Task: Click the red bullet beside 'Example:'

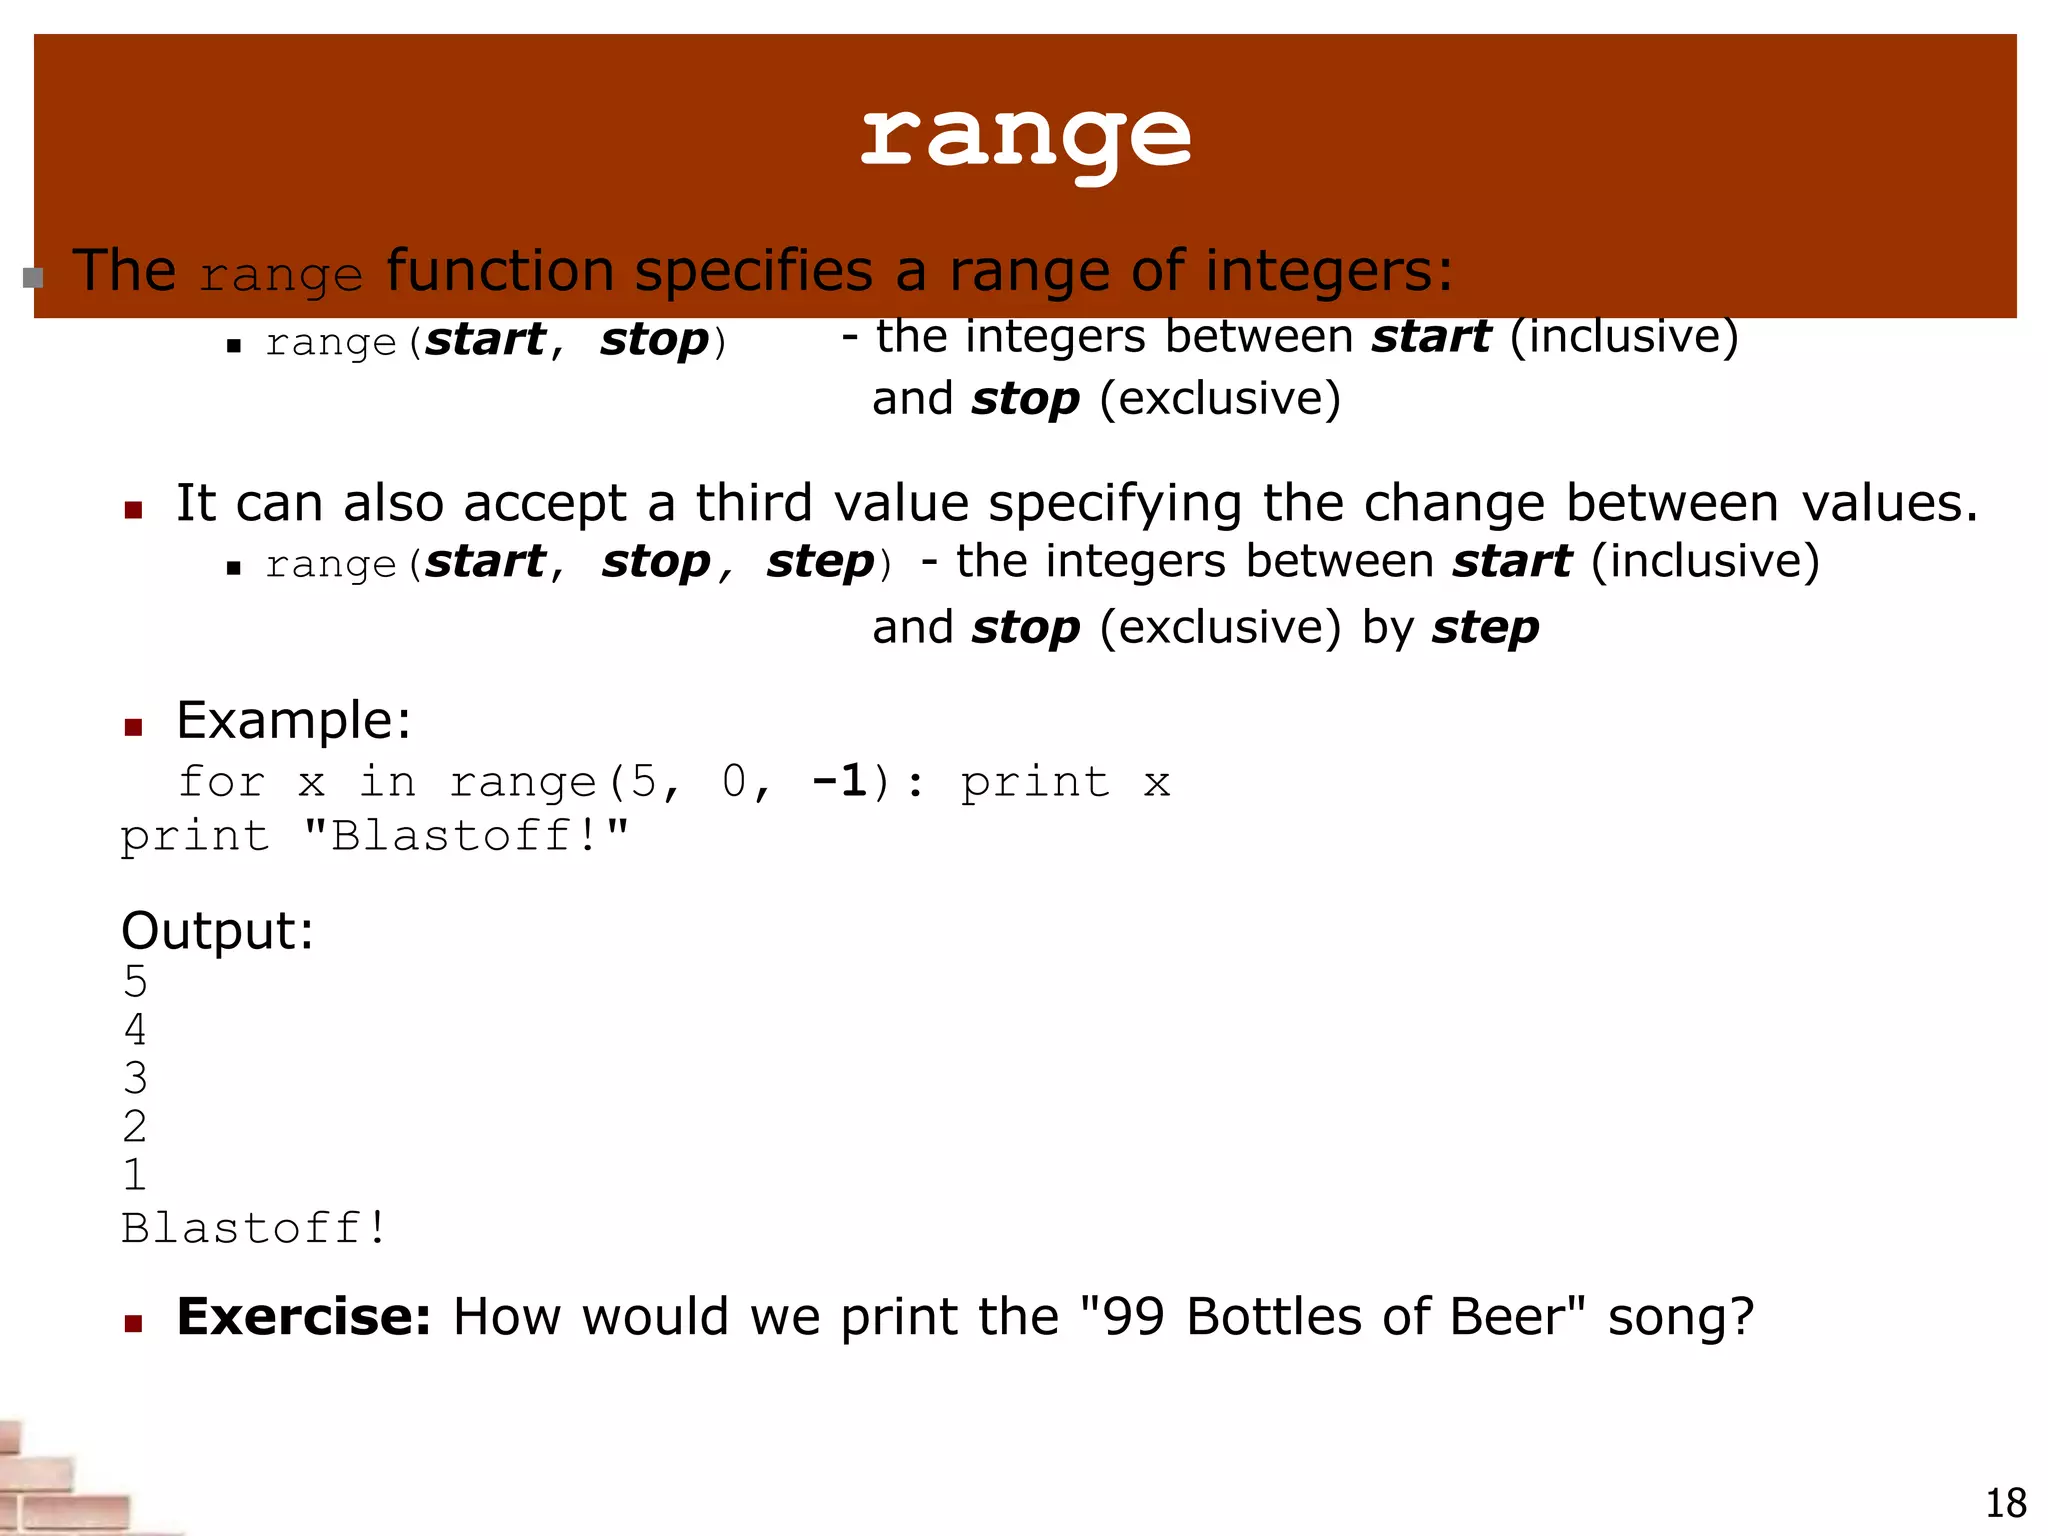Action: (133, 727)
